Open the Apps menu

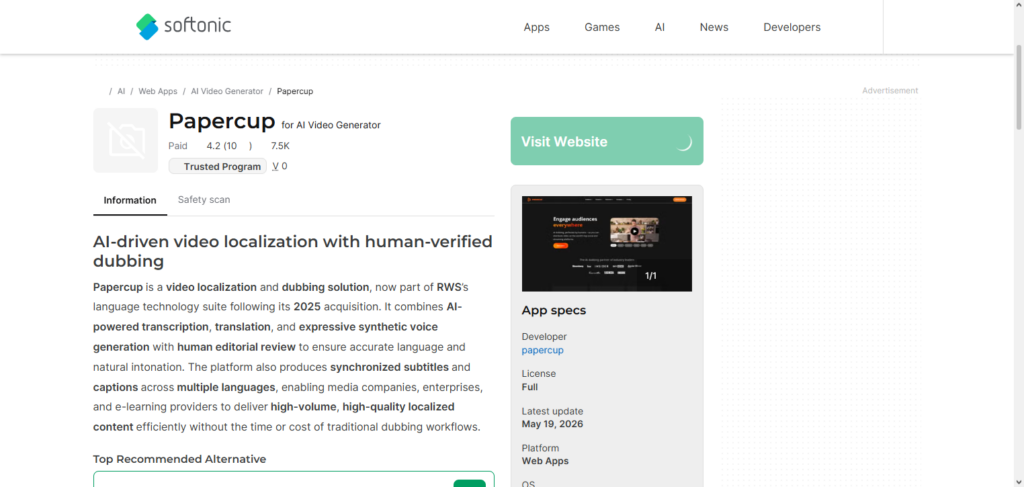click(536, 27)
